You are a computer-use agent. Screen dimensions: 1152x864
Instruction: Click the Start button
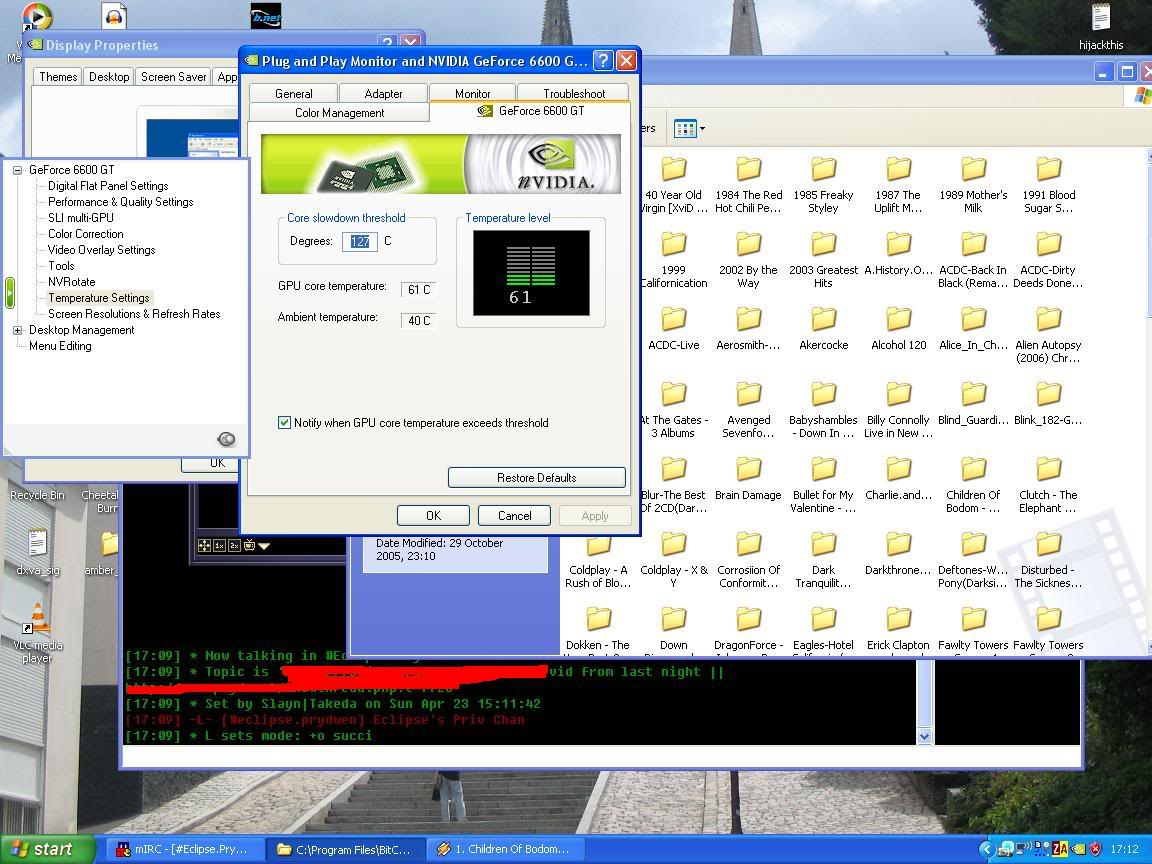click(x=48, y=849)
